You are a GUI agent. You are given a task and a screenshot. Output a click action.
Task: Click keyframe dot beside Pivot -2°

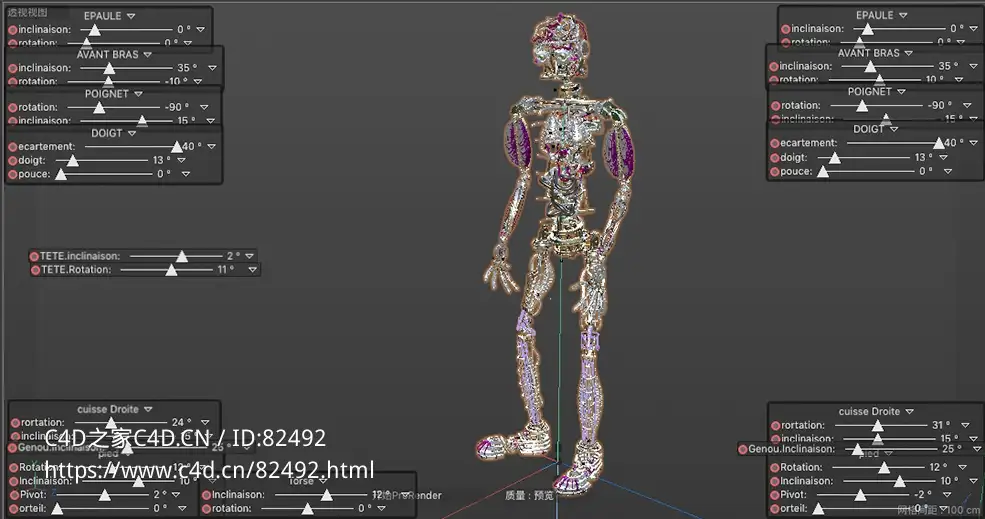[x=775, y=495]
